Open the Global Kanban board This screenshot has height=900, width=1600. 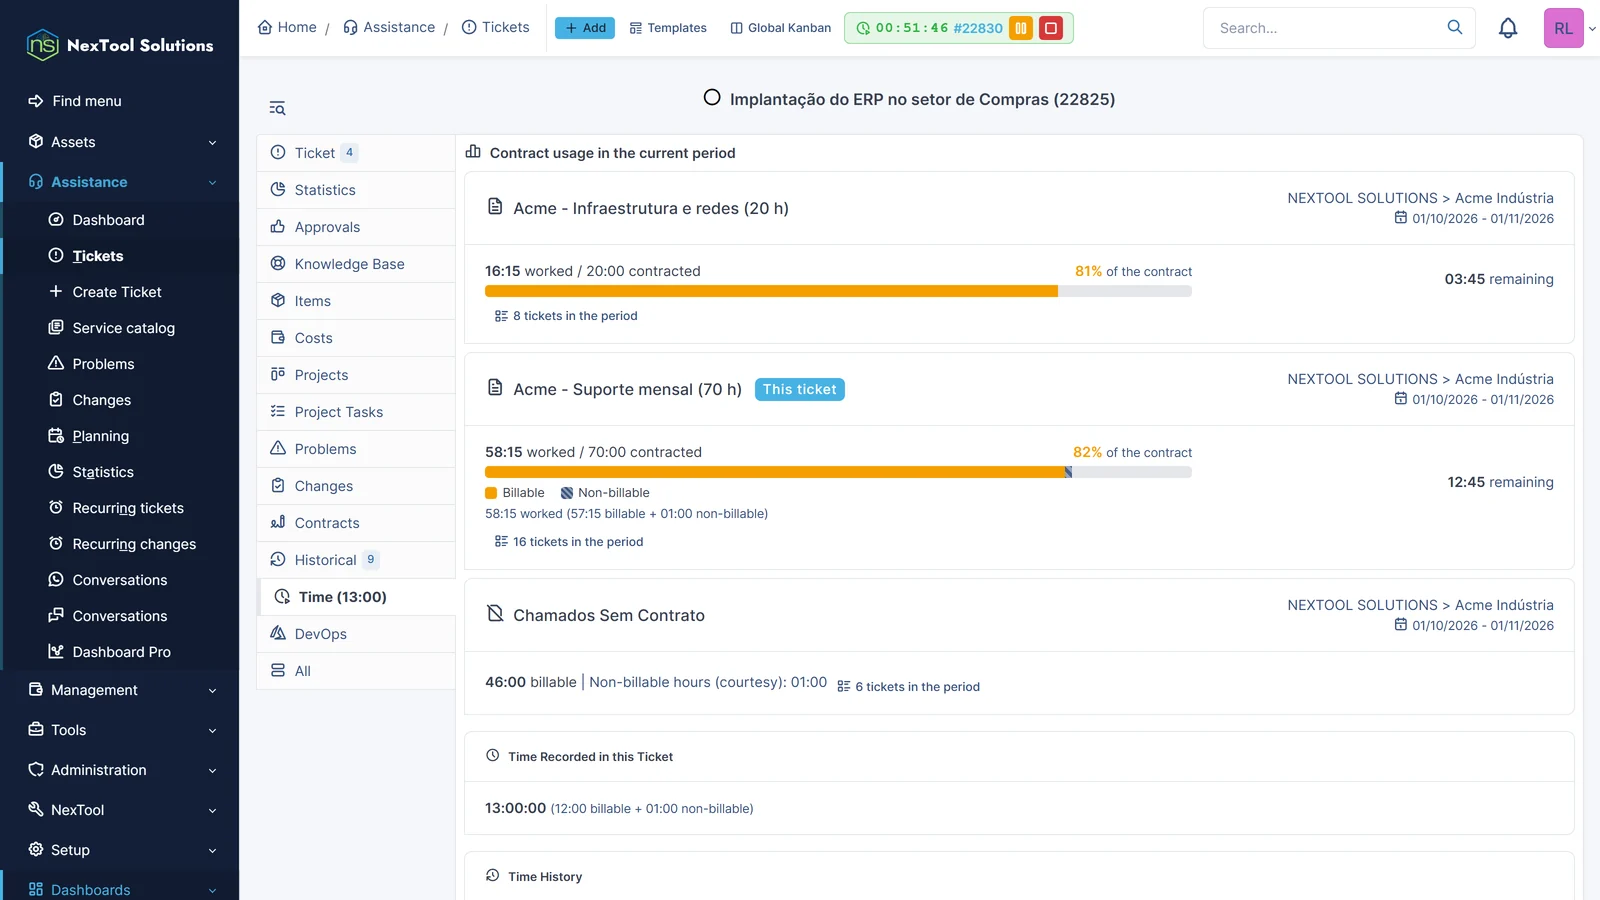click(x=781, y=28)
